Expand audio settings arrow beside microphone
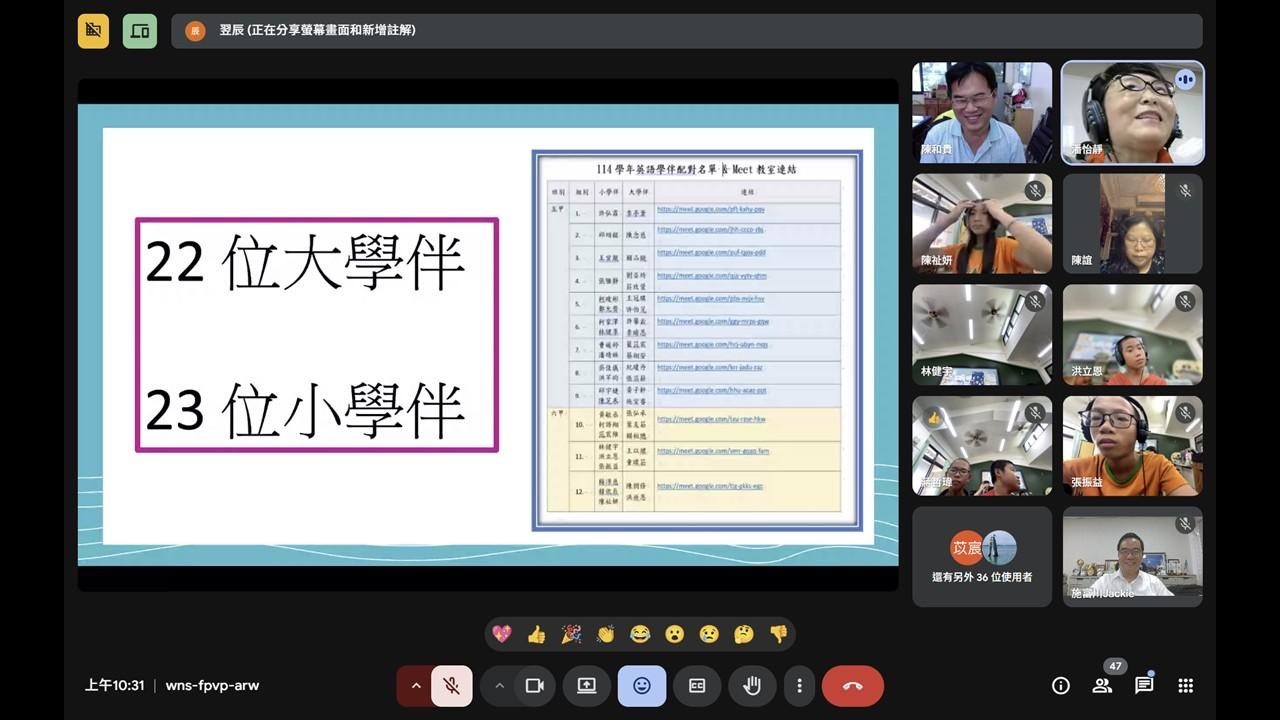 pyautogui.click(x=416, y=686)
